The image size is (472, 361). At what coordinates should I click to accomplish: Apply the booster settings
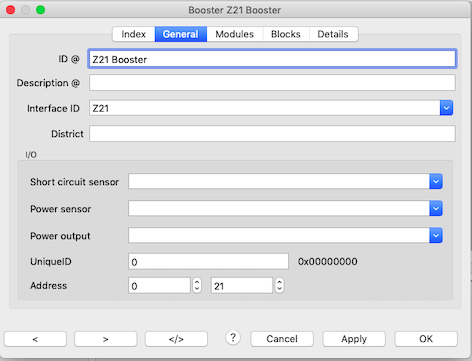click(x=354, y=339)
